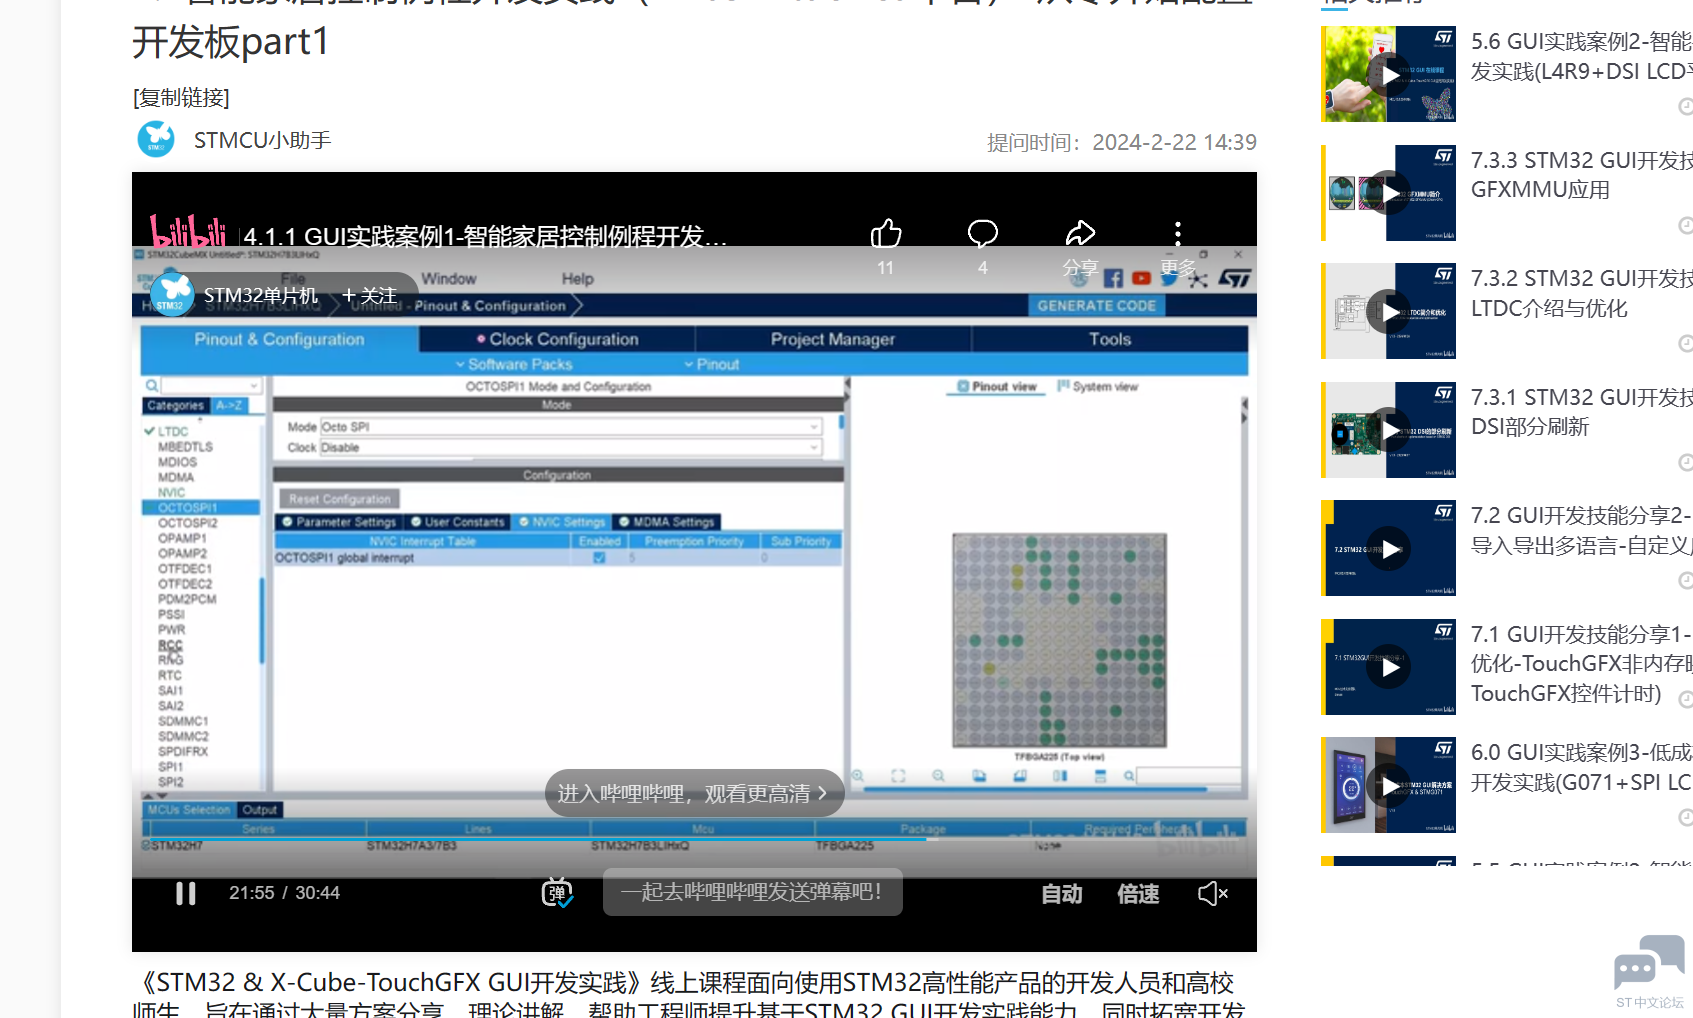Unmute the video with the speaker icon
Image resolution: width=1693 pixels, height=1018 pixels.
1213,893
